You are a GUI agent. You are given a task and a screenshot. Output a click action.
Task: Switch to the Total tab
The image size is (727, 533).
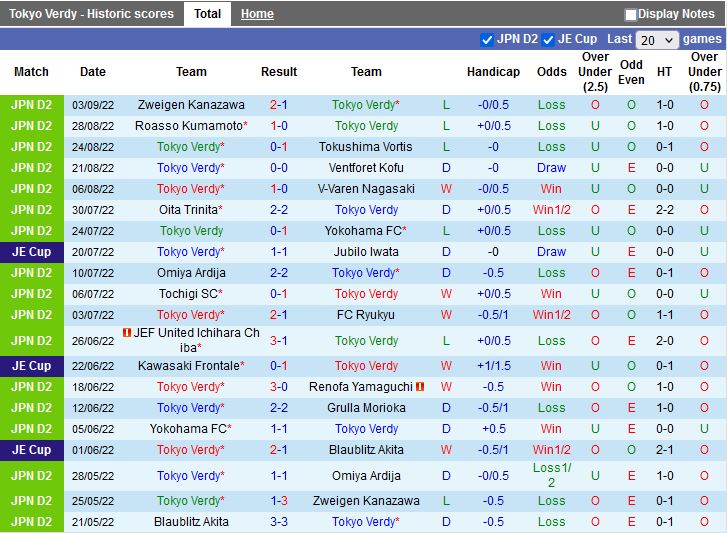207,14
